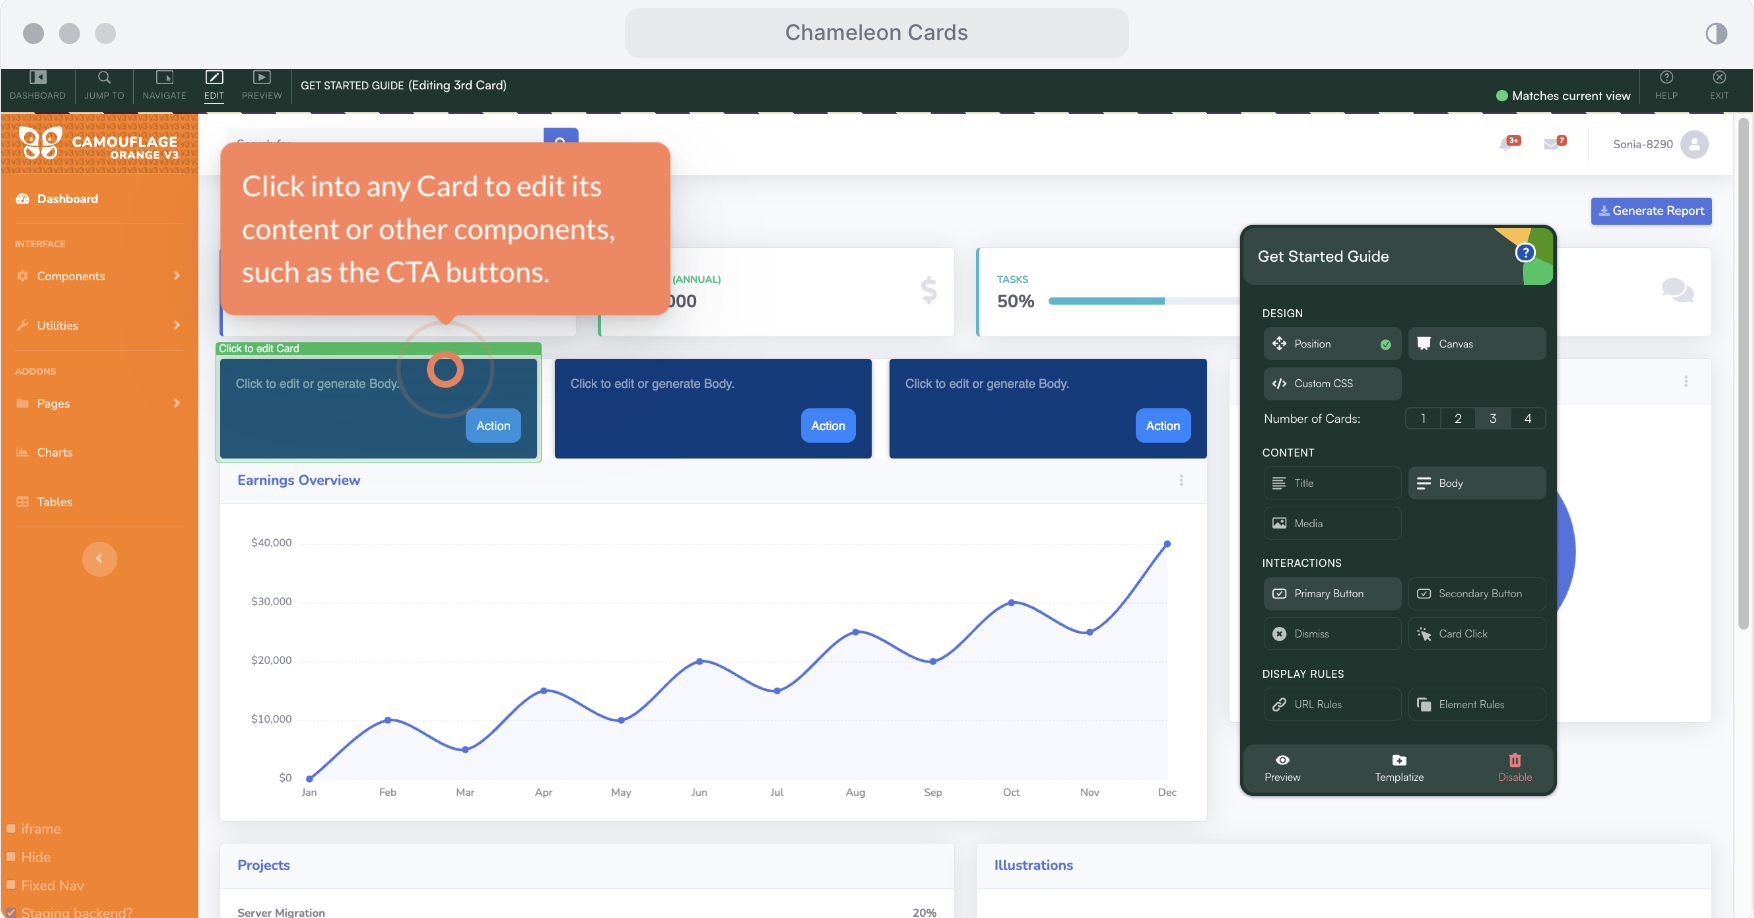
Task: Click the Chameleon Cards title field
Action: (x=876, y=33)
